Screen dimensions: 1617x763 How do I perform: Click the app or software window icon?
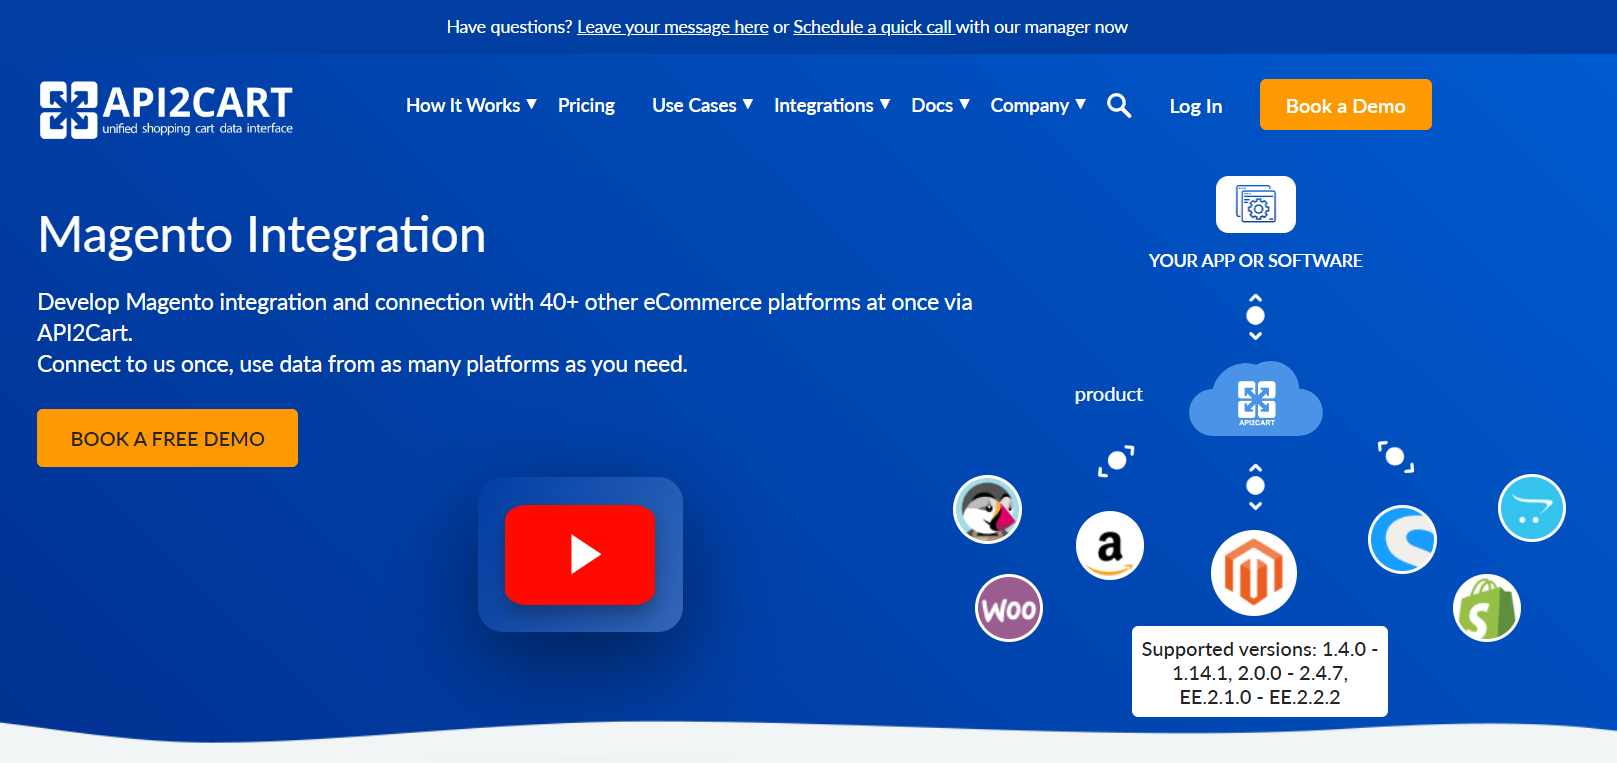(1256, 204)
